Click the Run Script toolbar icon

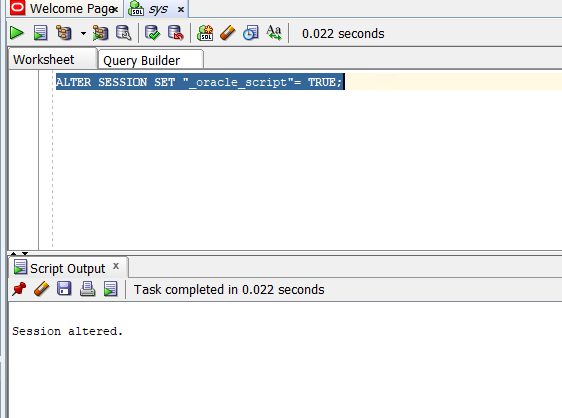coord(41,33)
